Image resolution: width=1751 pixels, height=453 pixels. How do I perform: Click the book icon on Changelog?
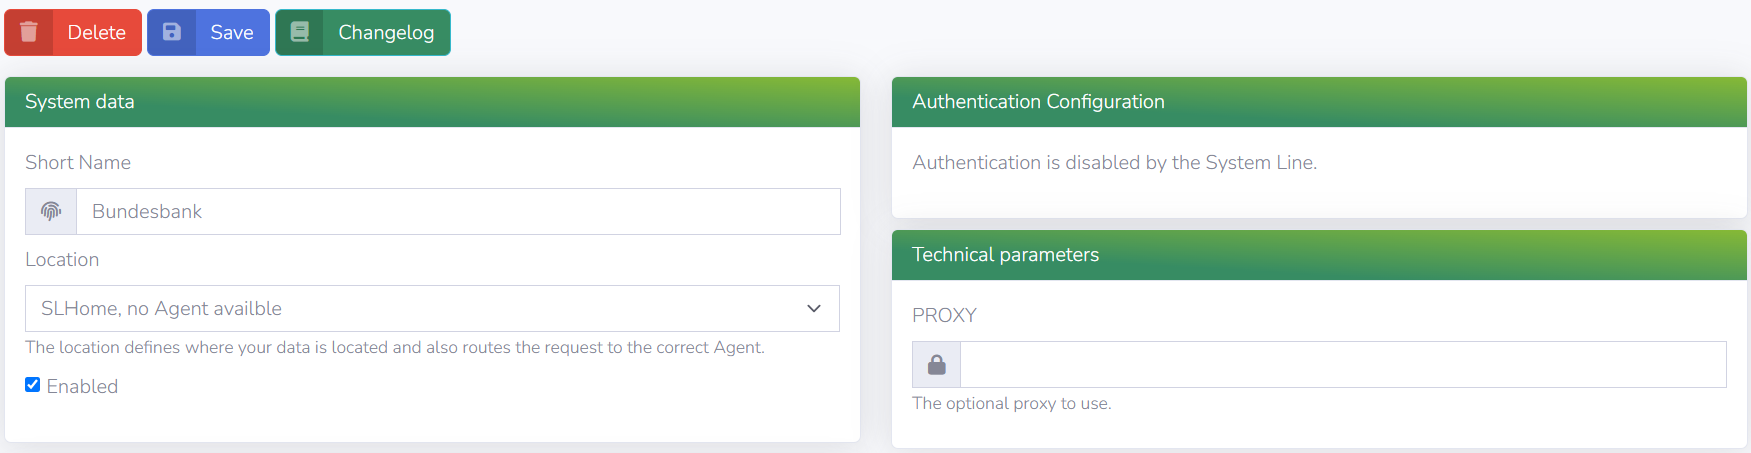click(x=300, y=32)
